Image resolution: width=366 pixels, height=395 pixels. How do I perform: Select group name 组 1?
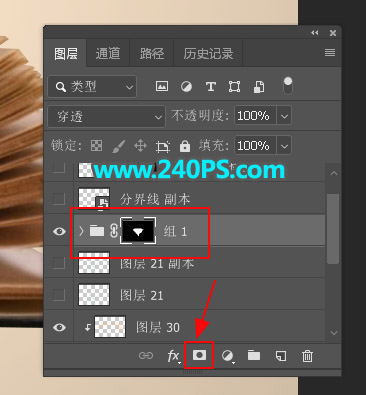[175, 231]
